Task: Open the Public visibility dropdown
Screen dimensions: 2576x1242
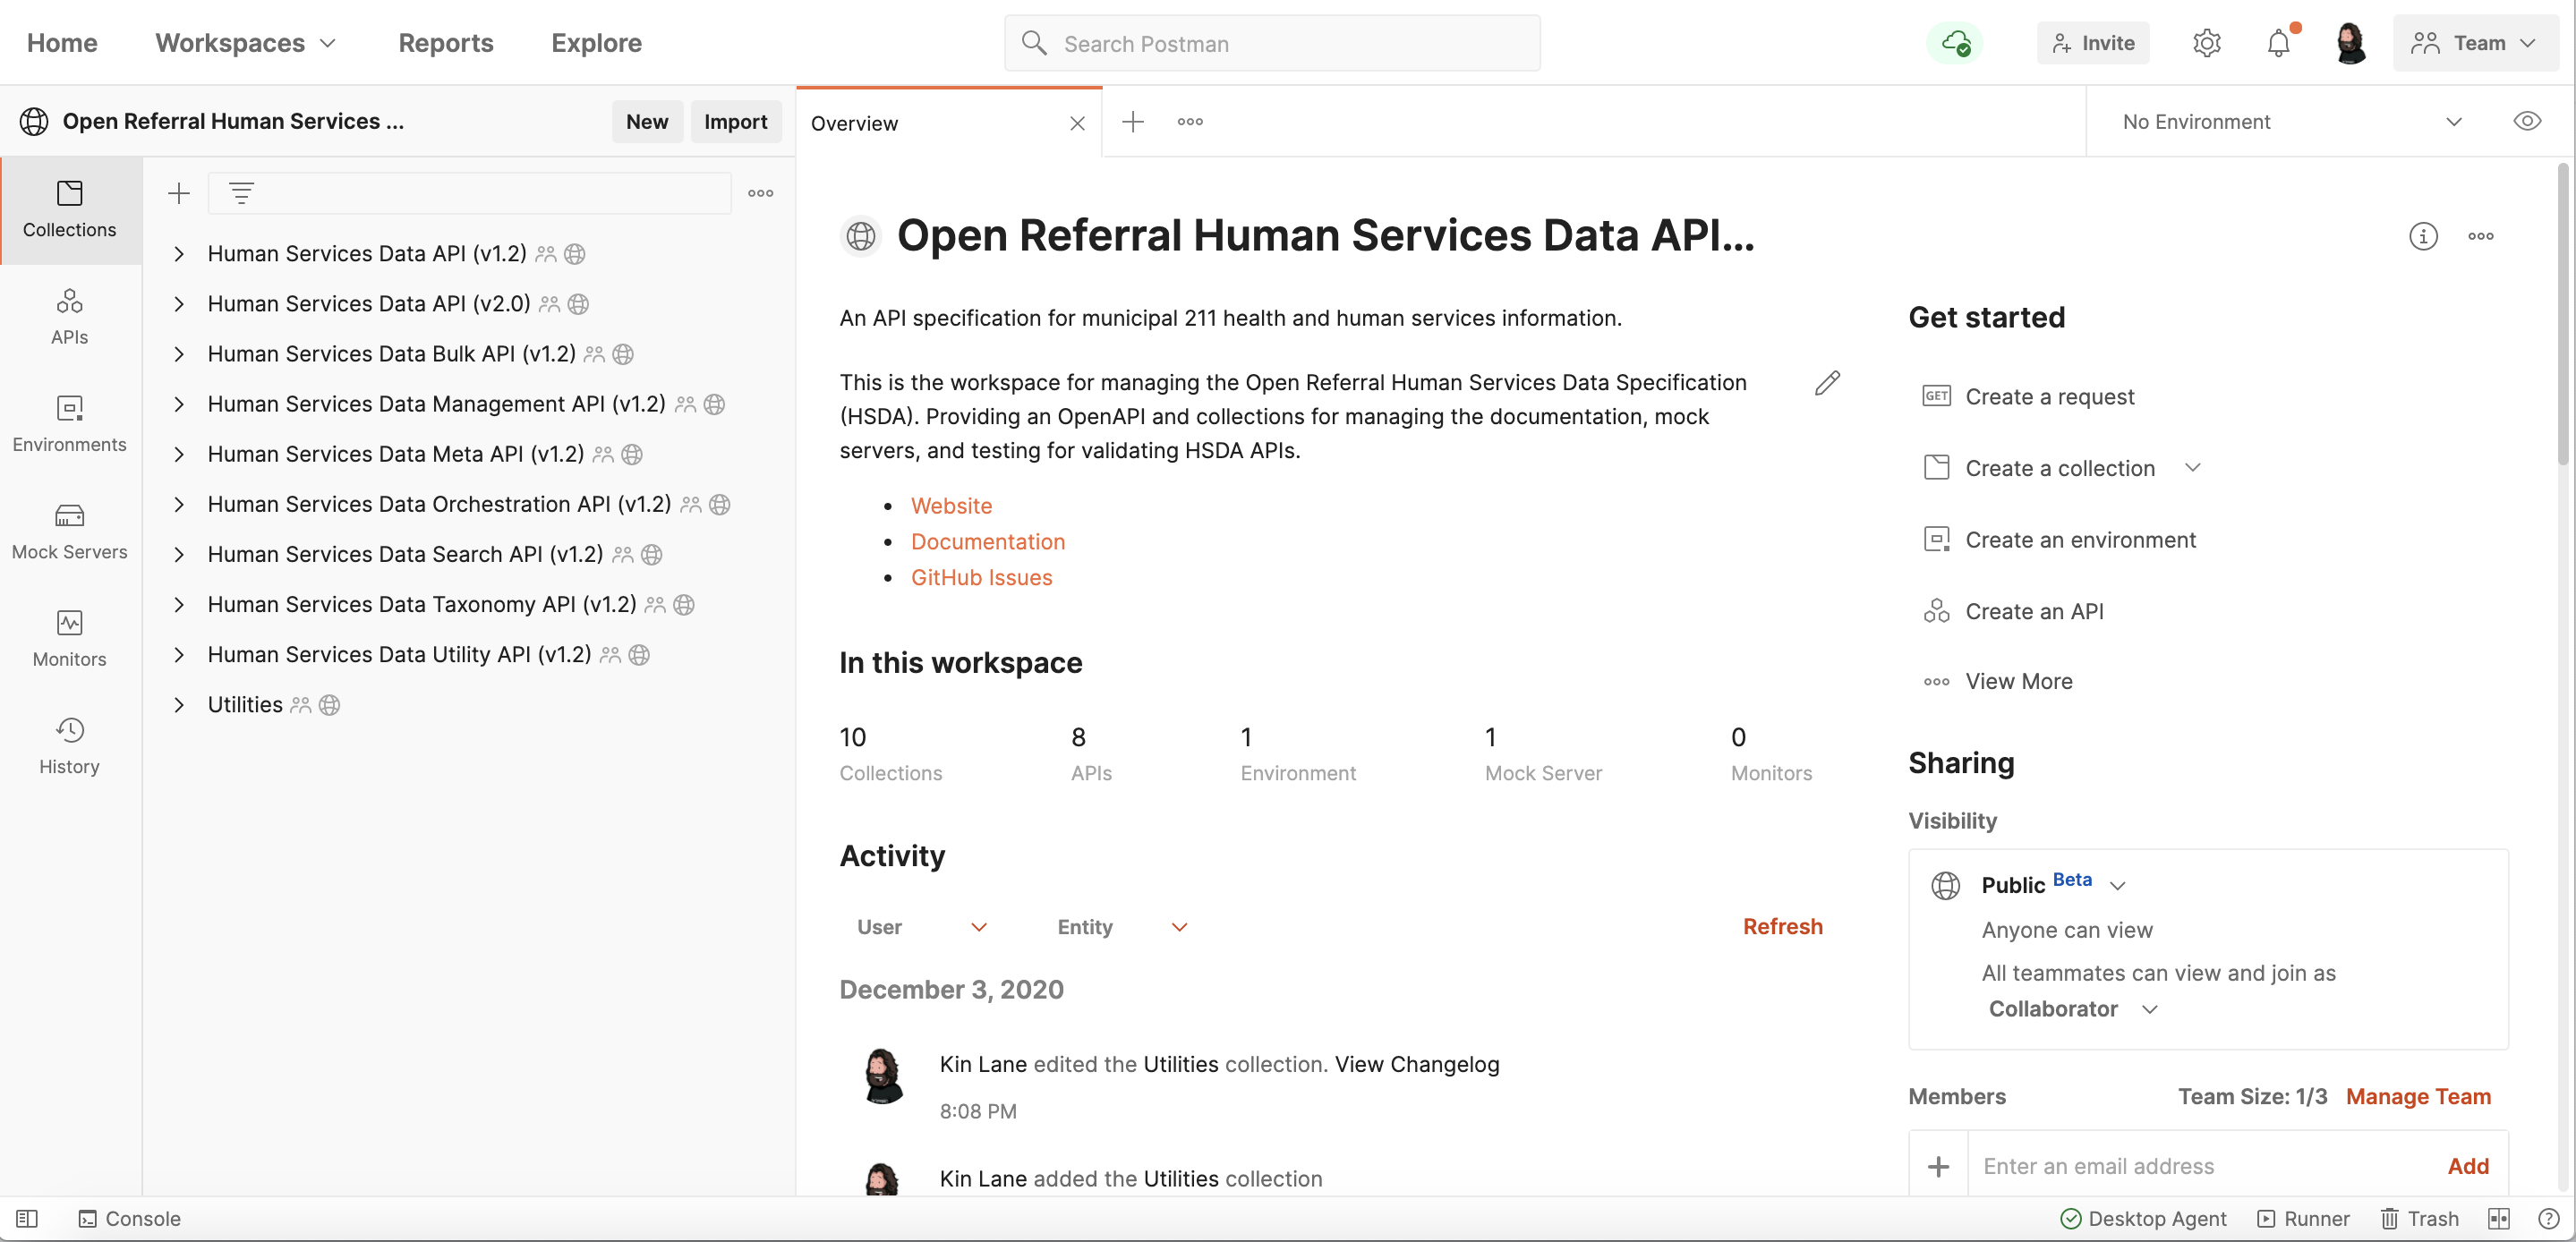Action: (2053, 884)
